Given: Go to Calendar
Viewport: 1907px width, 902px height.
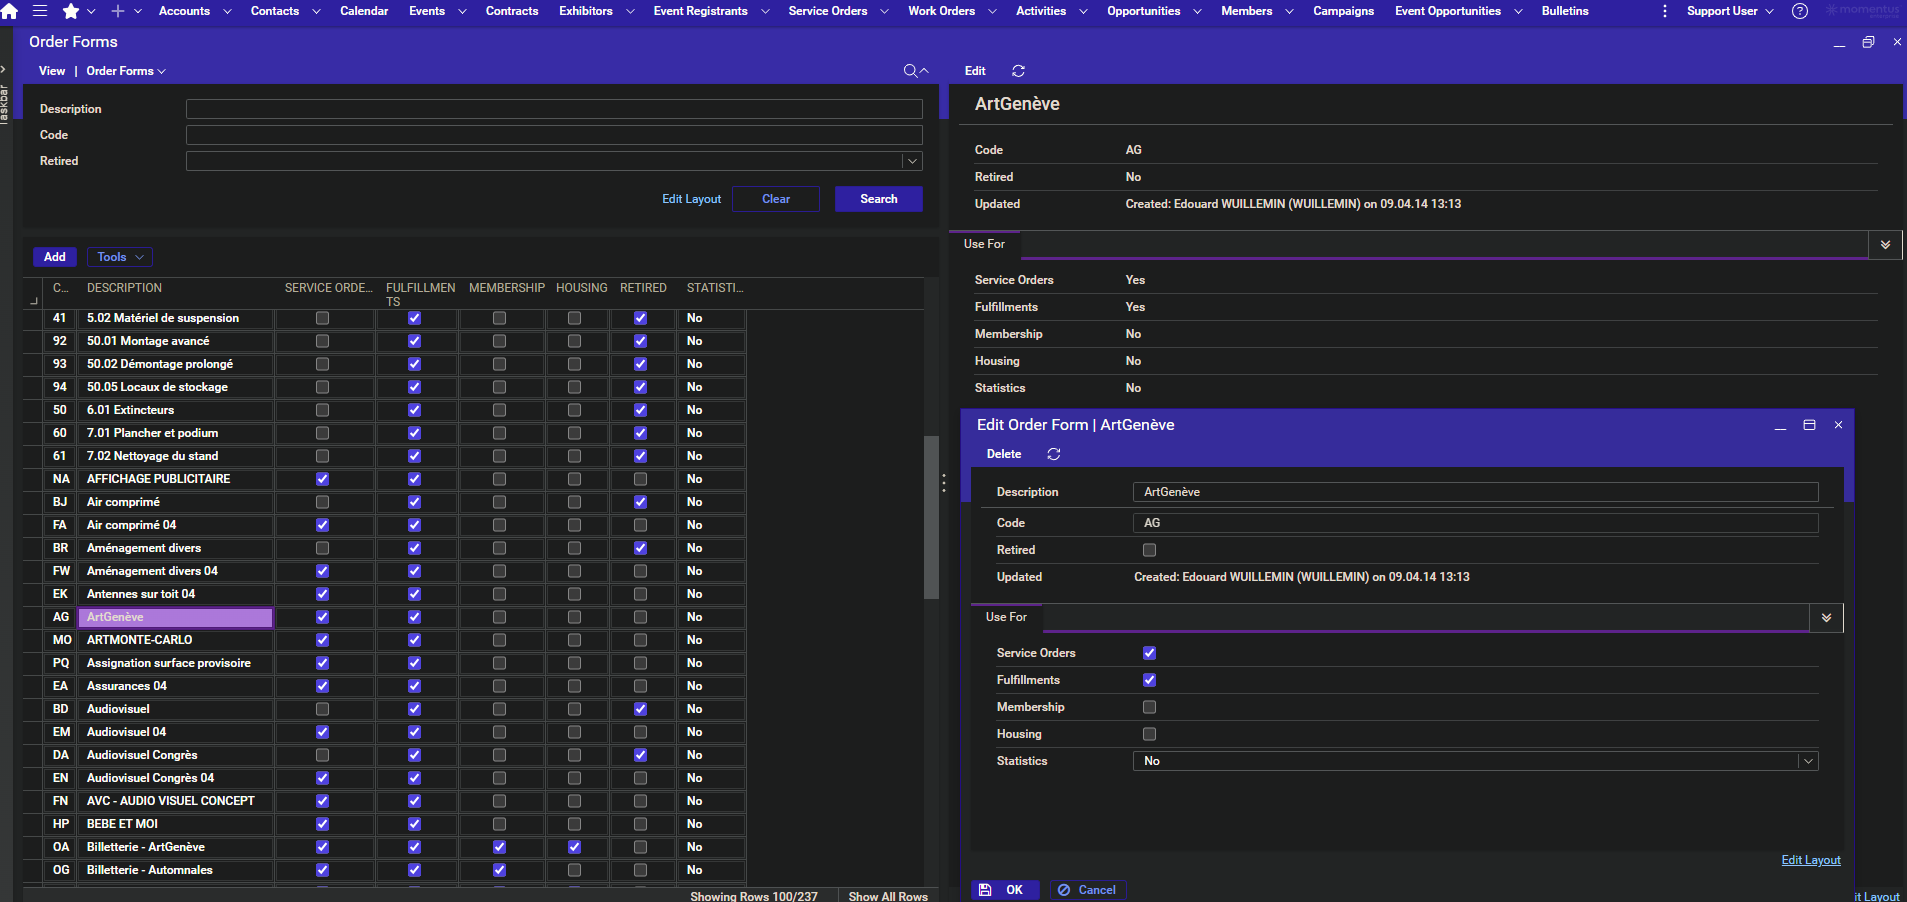Looking at the screenshot, I should [364, 11].
